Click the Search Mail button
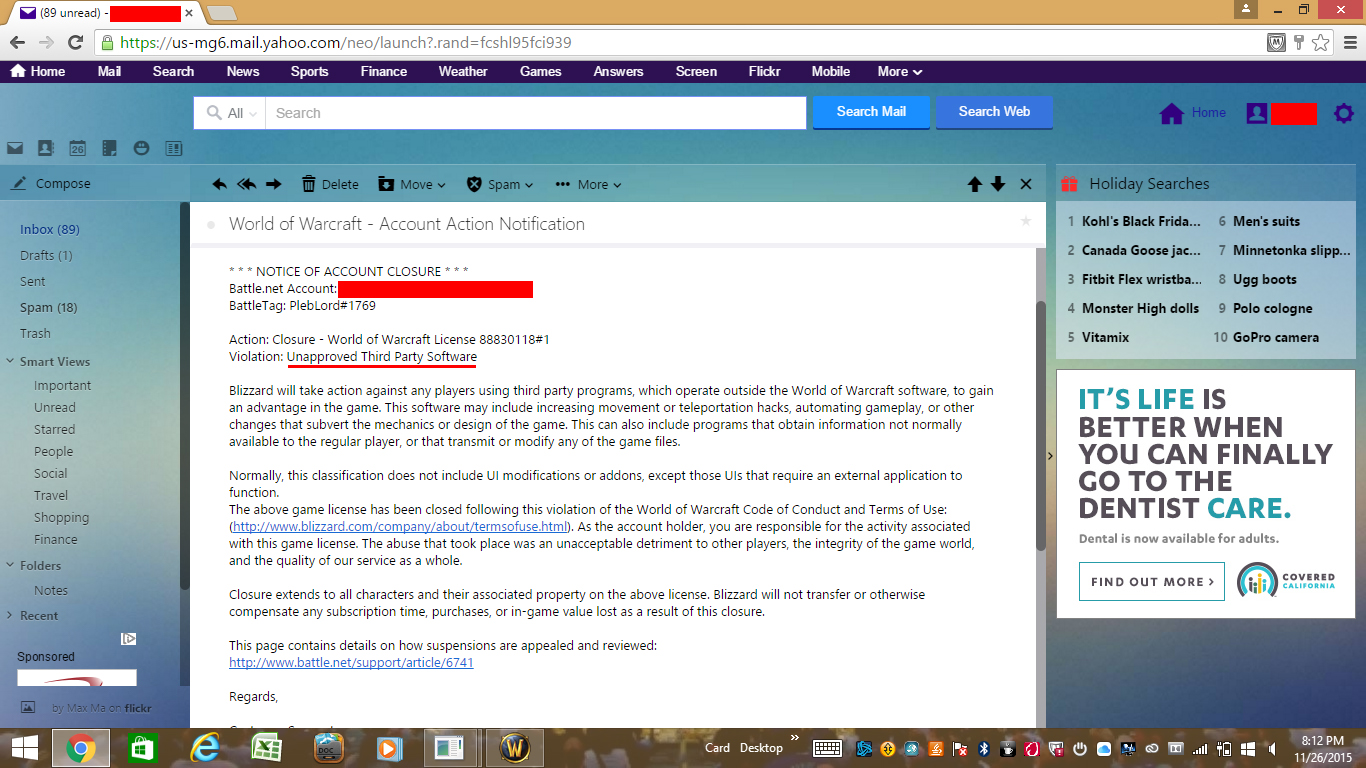Viewport: 1366px width, 768px height. (871, 112)
